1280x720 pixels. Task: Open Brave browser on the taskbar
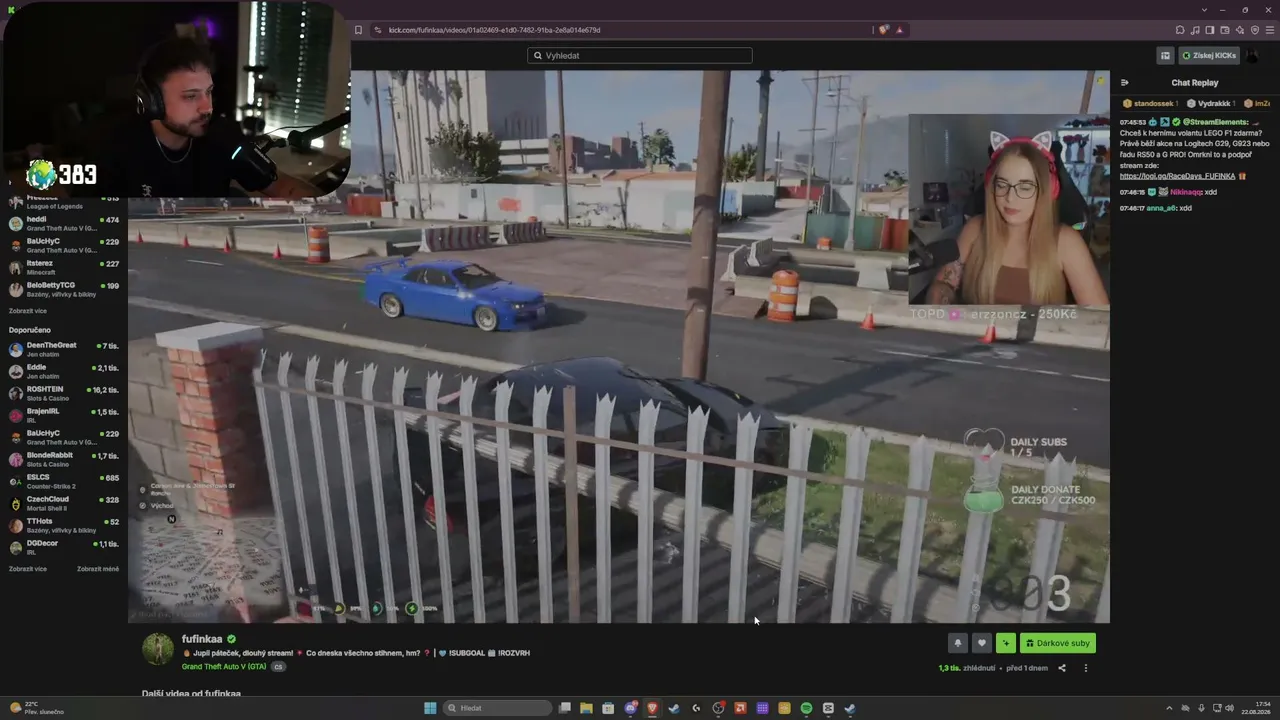pyautogui.click(x=652, y=708)
